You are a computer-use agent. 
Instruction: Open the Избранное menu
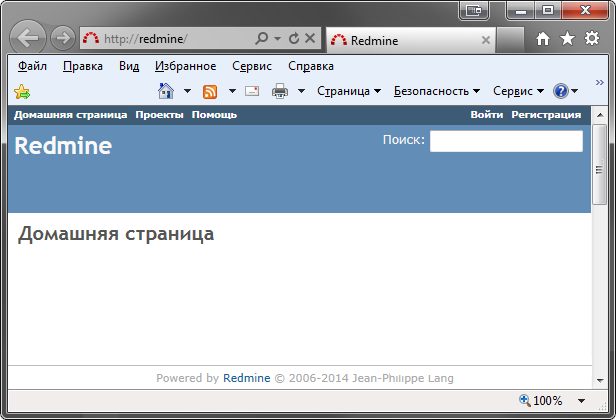pos(185,66)
